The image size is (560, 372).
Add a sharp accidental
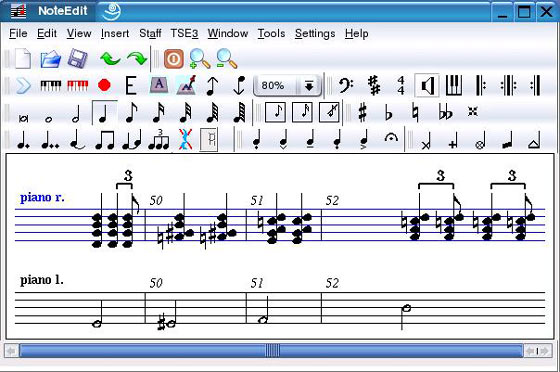pyautogui.click(x=362, y=113)
